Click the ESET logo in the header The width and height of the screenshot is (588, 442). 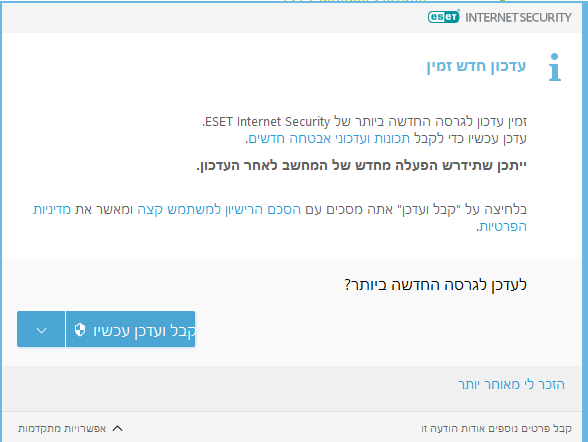click(443, 17)
